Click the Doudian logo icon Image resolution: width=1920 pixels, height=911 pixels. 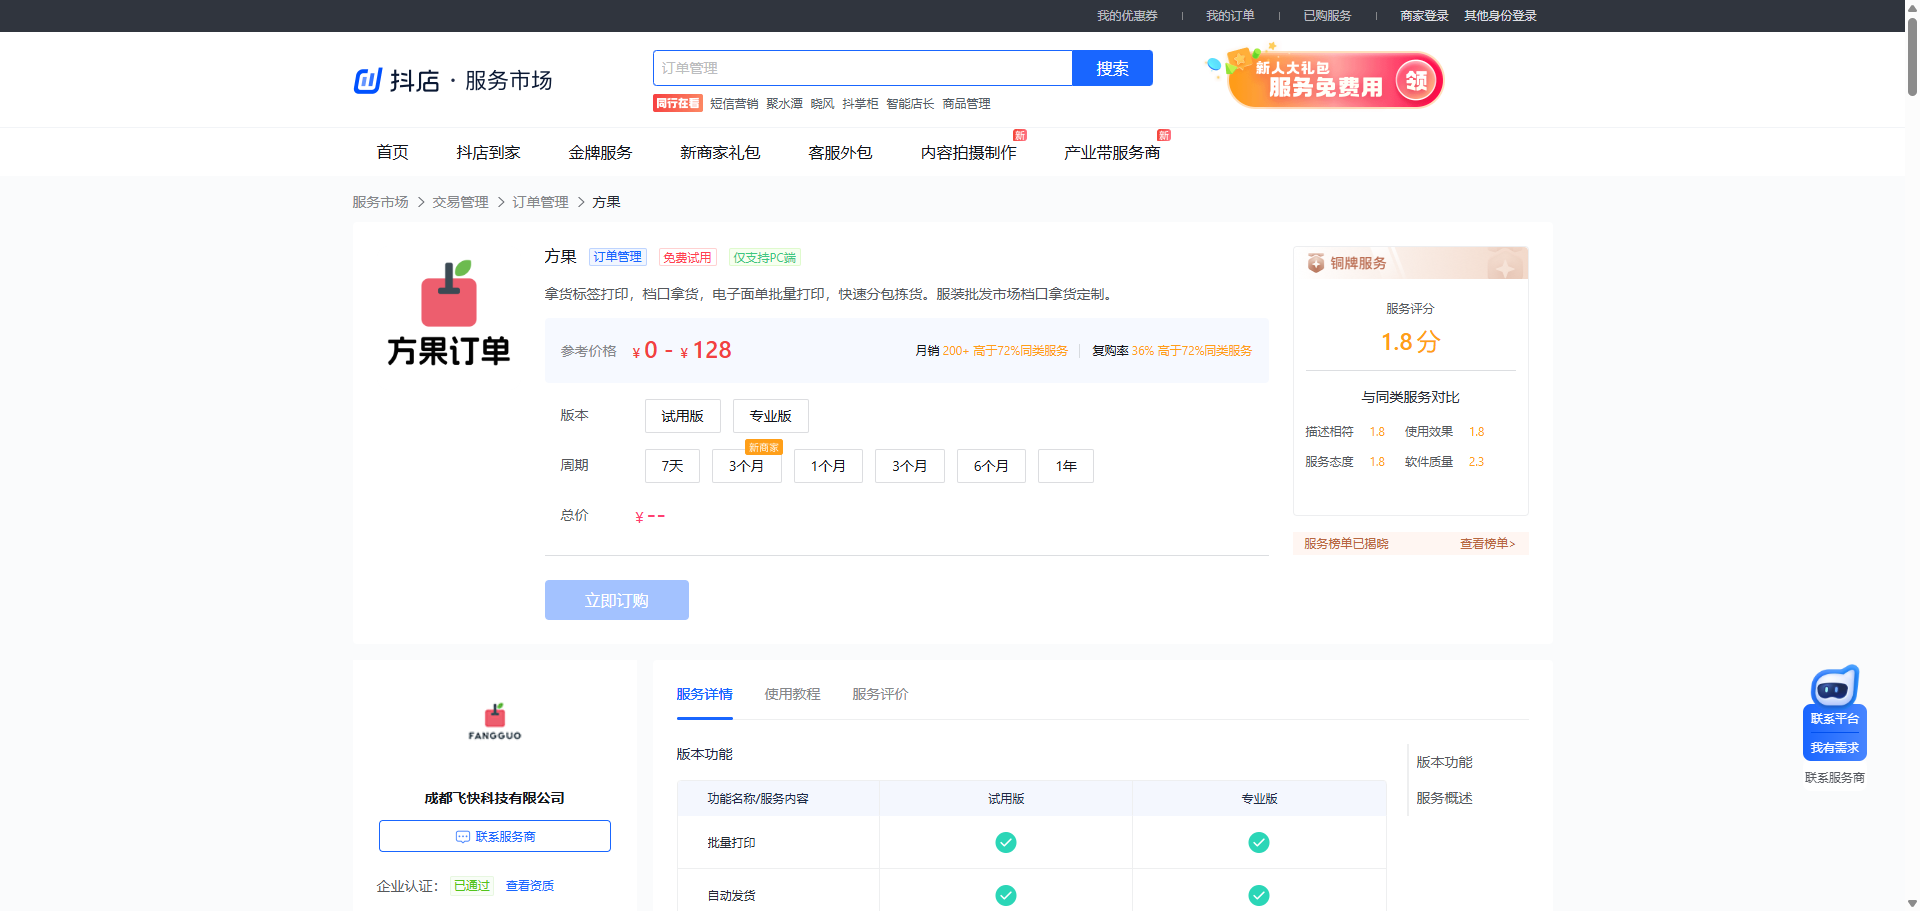click(368, 80)
